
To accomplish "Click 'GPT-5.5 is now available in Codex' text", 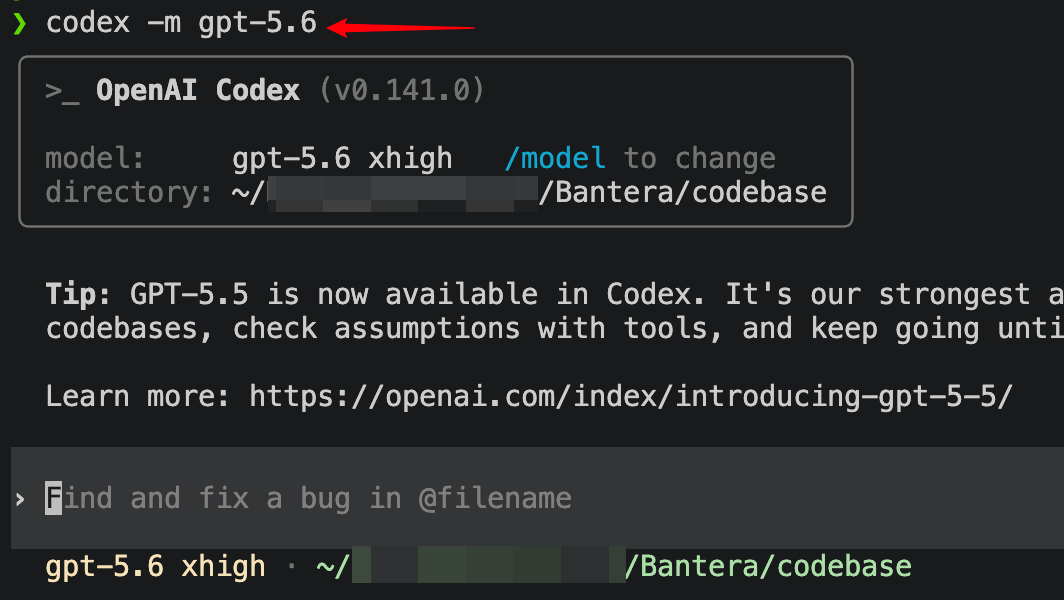I will (x=418, y=295).
